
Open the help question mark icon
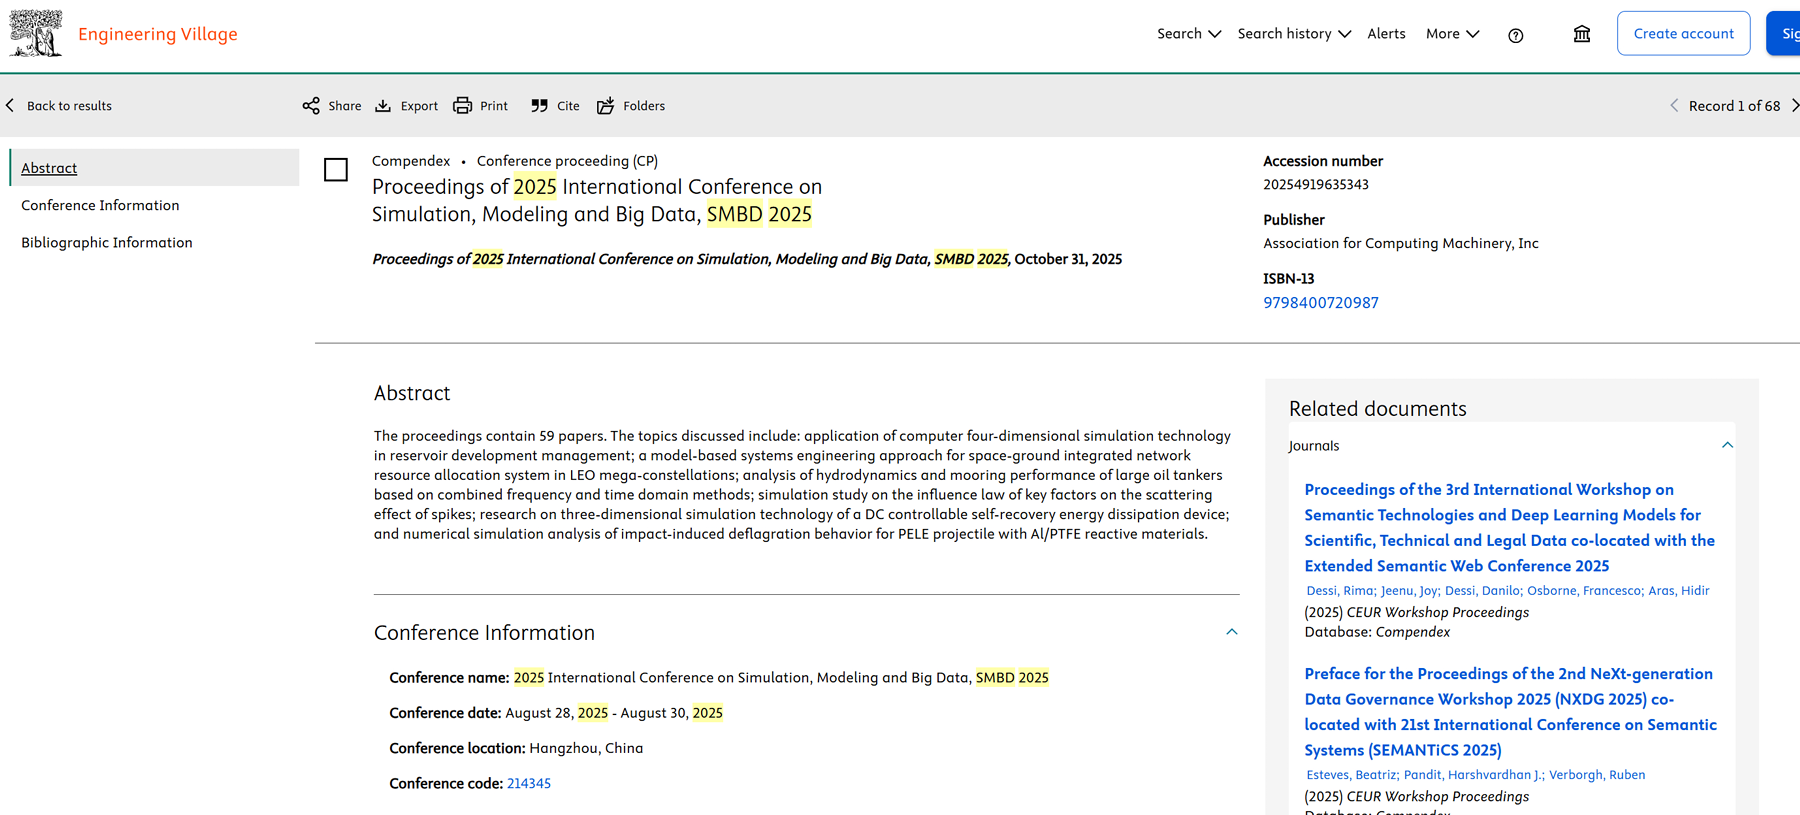(x=1515, y=35)
